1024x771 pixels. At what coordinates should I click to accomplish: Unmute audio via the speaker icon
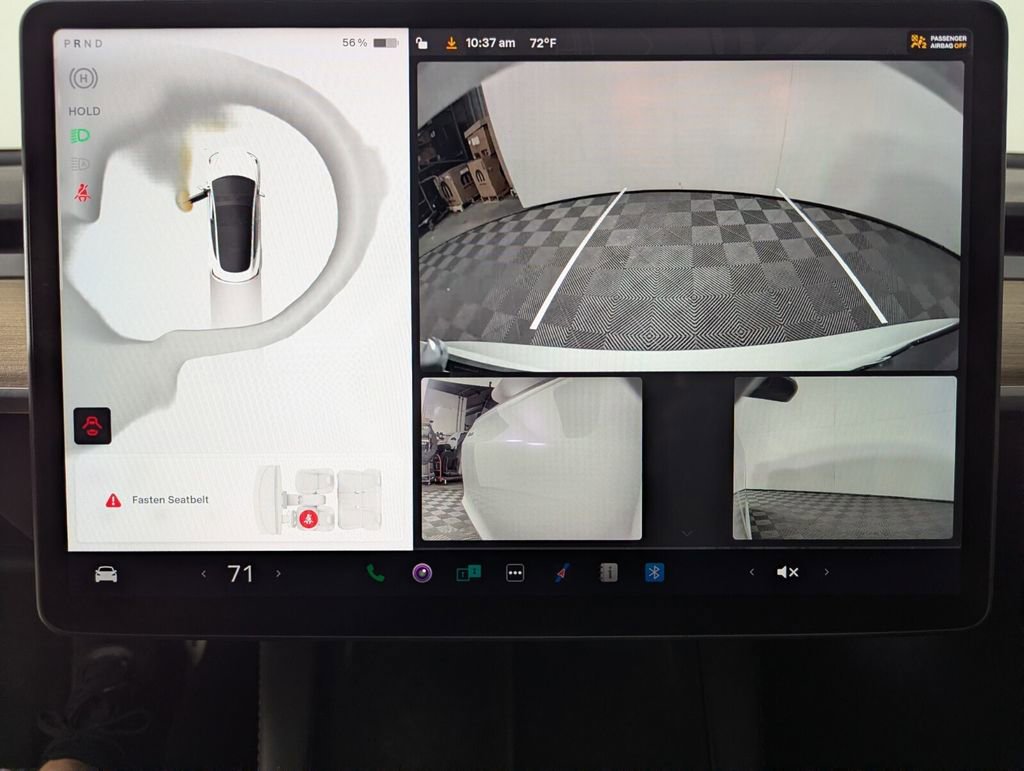[788, 572]
